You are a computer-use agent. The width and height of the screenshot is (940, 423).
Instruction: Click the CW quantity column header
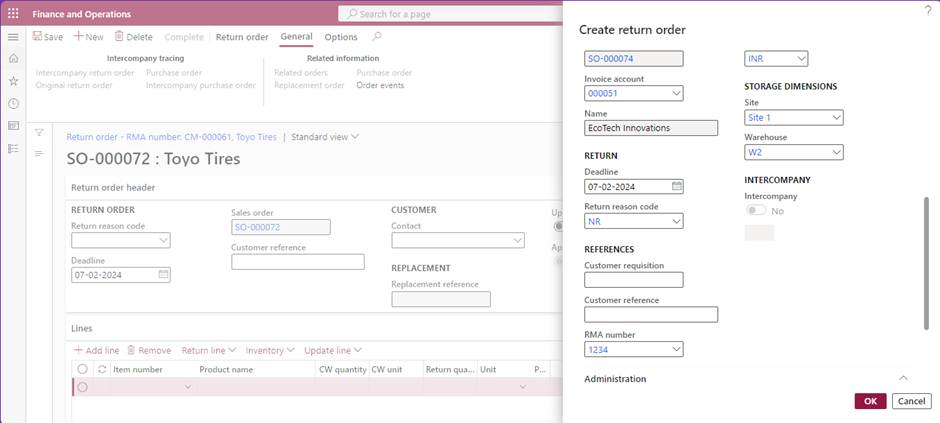[x=342, y=370]
